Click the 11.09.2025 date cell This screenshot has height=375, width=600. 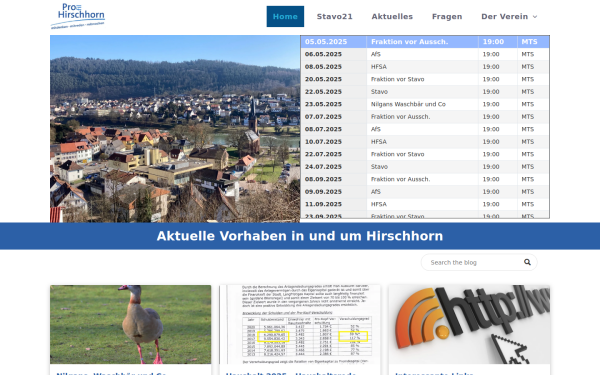pos(334,204)
